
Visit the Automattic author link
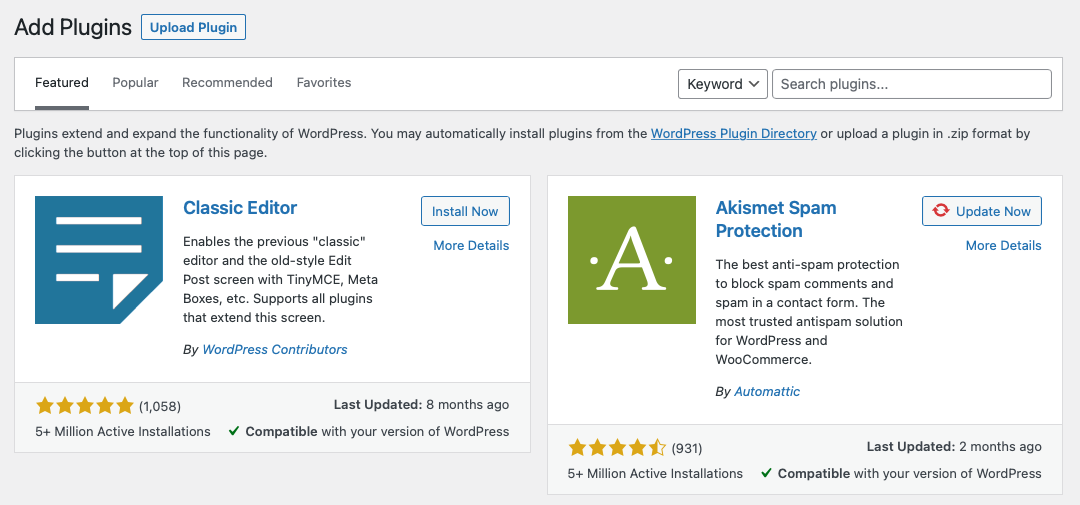(x=767, y=392)
